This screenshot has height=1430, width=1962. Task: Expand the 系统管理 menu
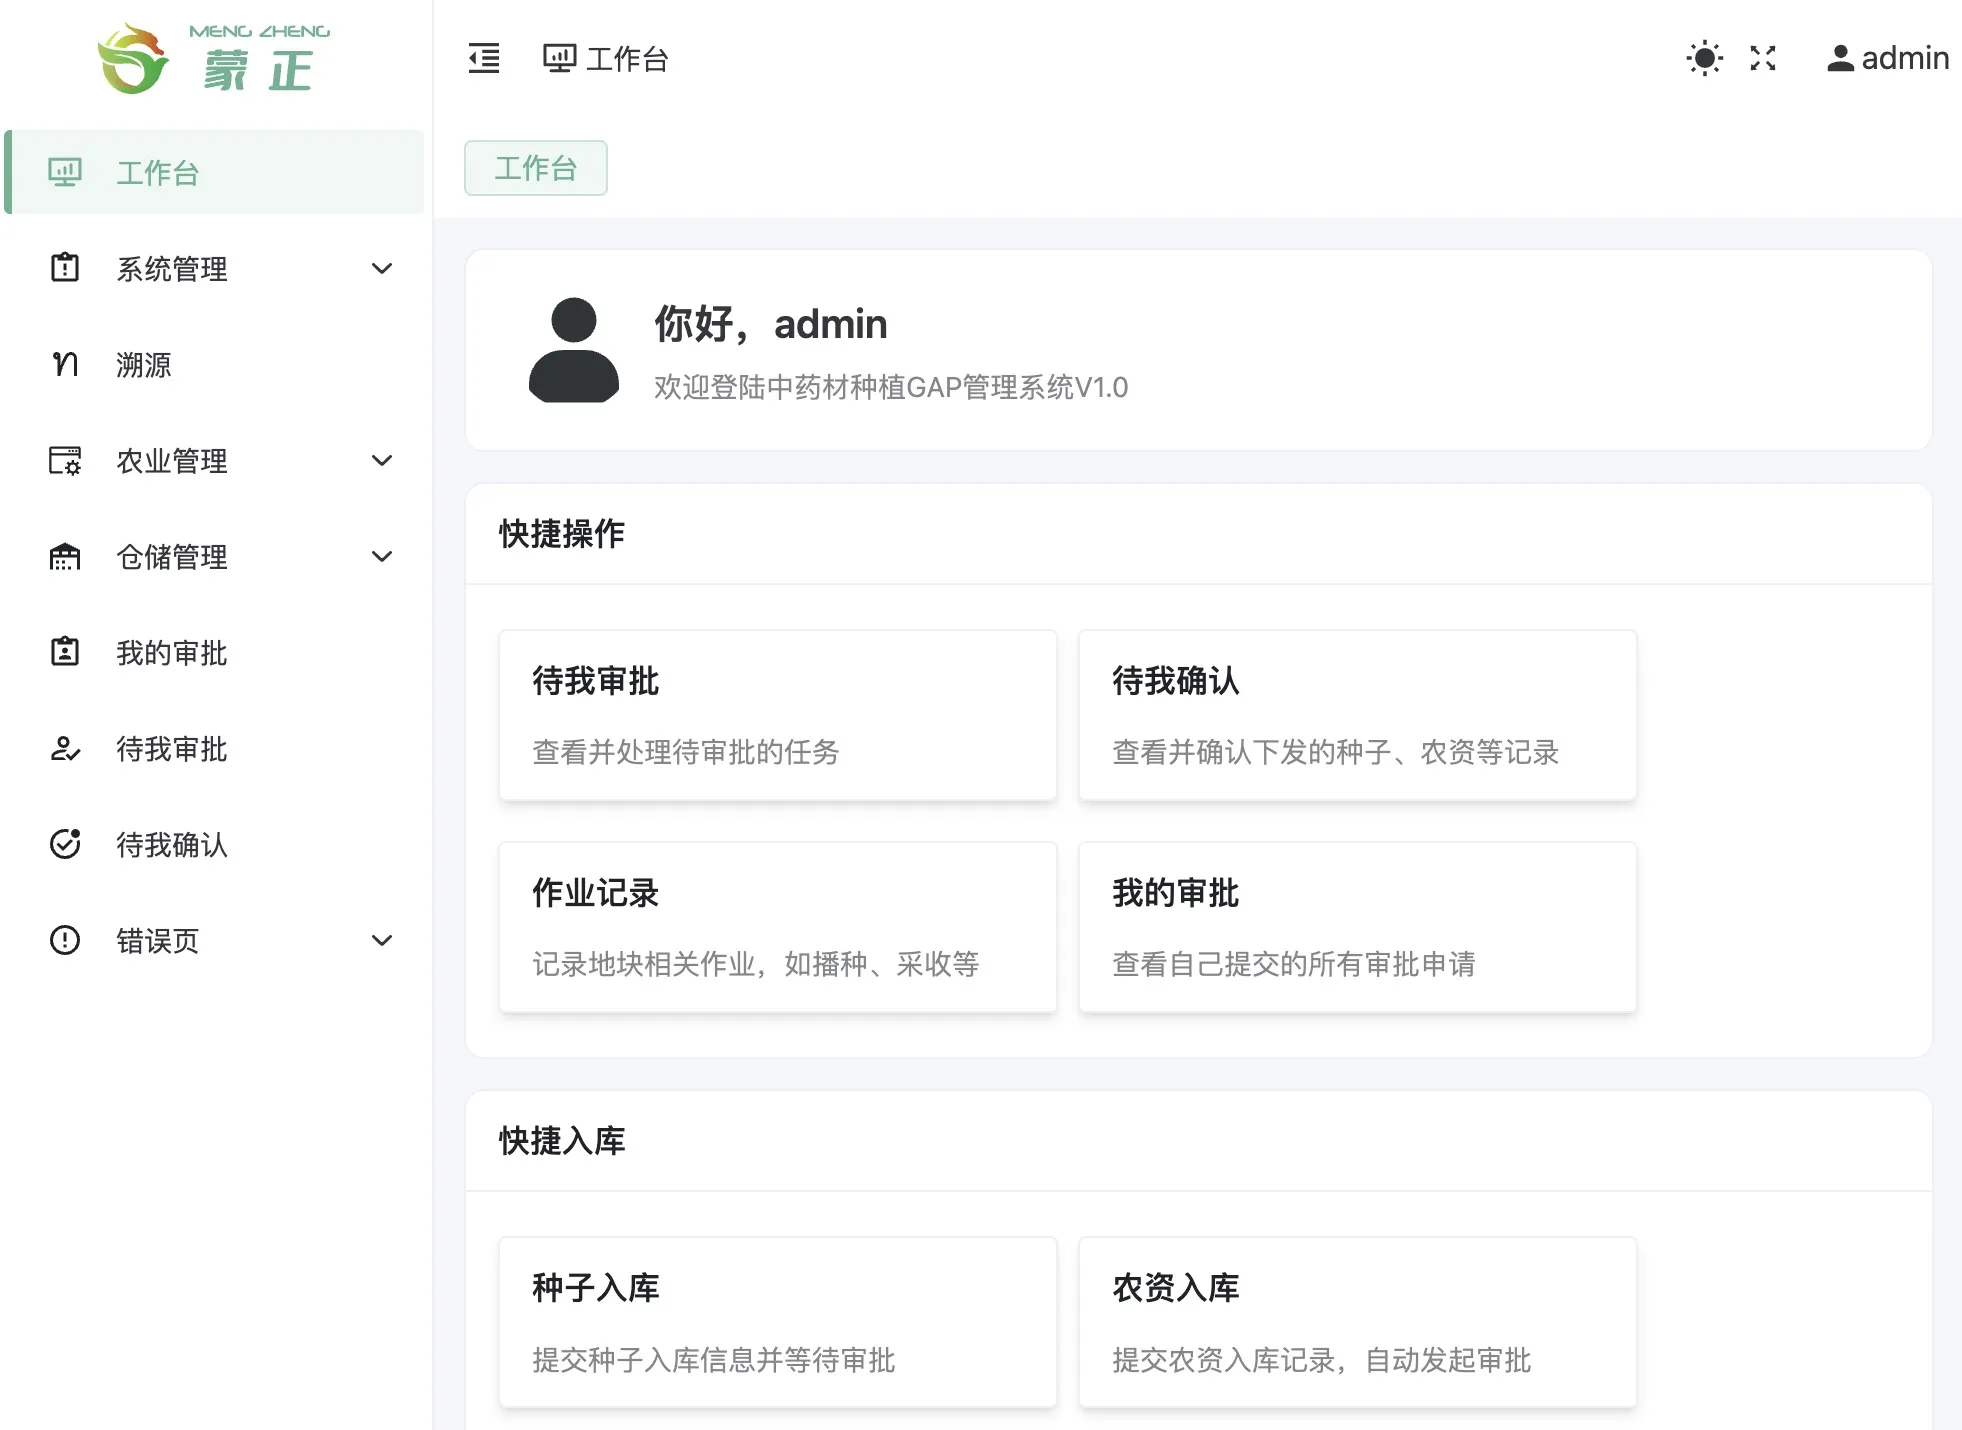pos(381,268)
